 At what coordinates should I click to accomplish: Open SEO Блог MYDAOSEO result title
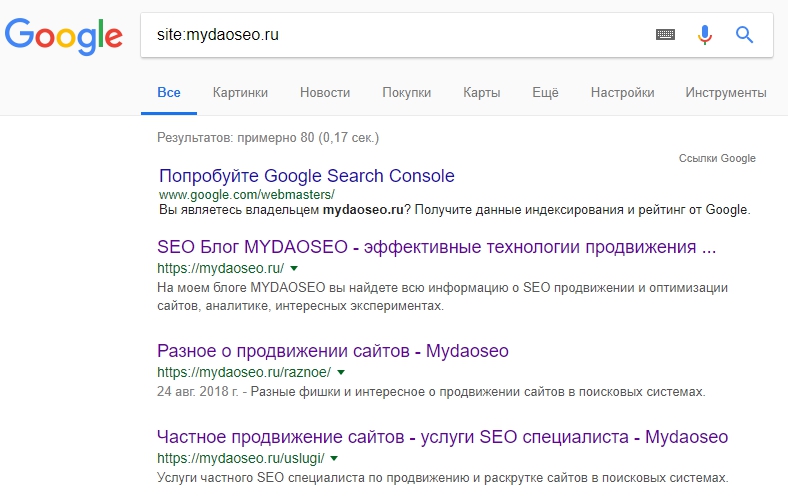point(436,247)
